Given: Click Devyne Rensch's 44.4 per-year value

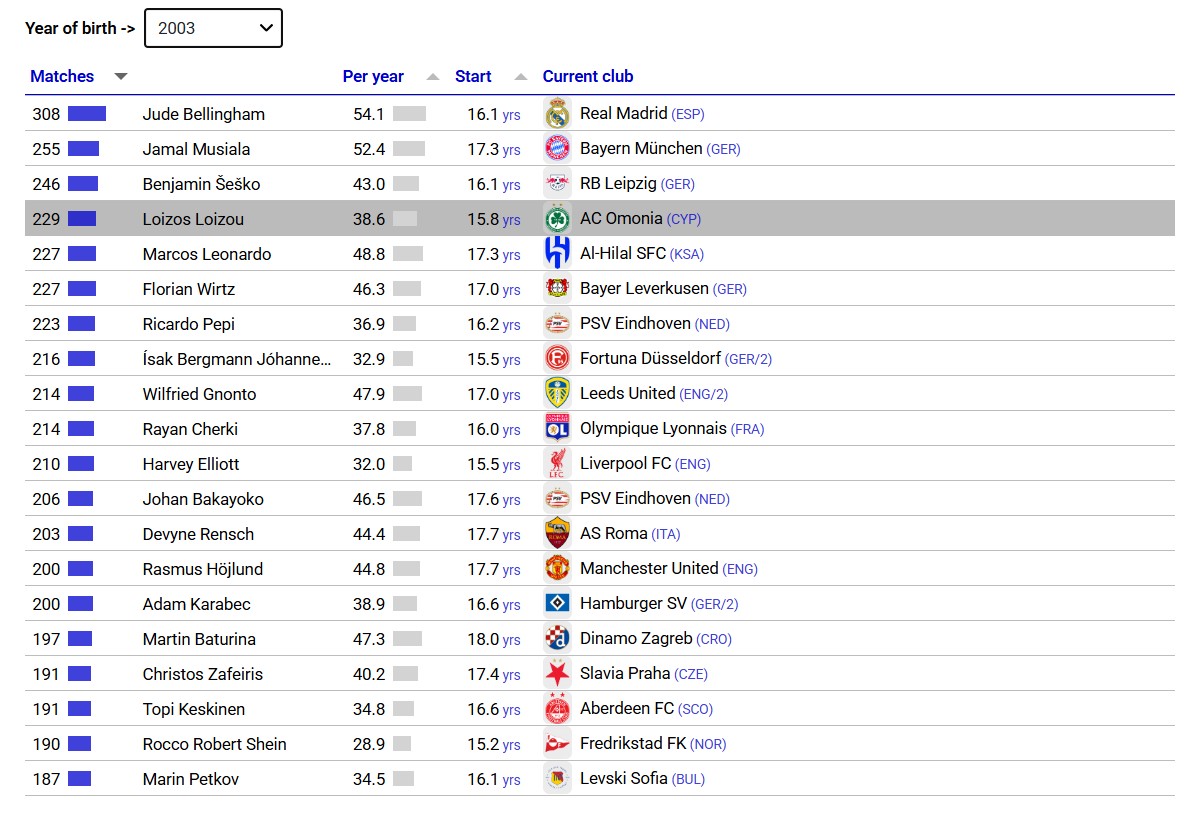Looking at the screenshot, I should [368, 534].
